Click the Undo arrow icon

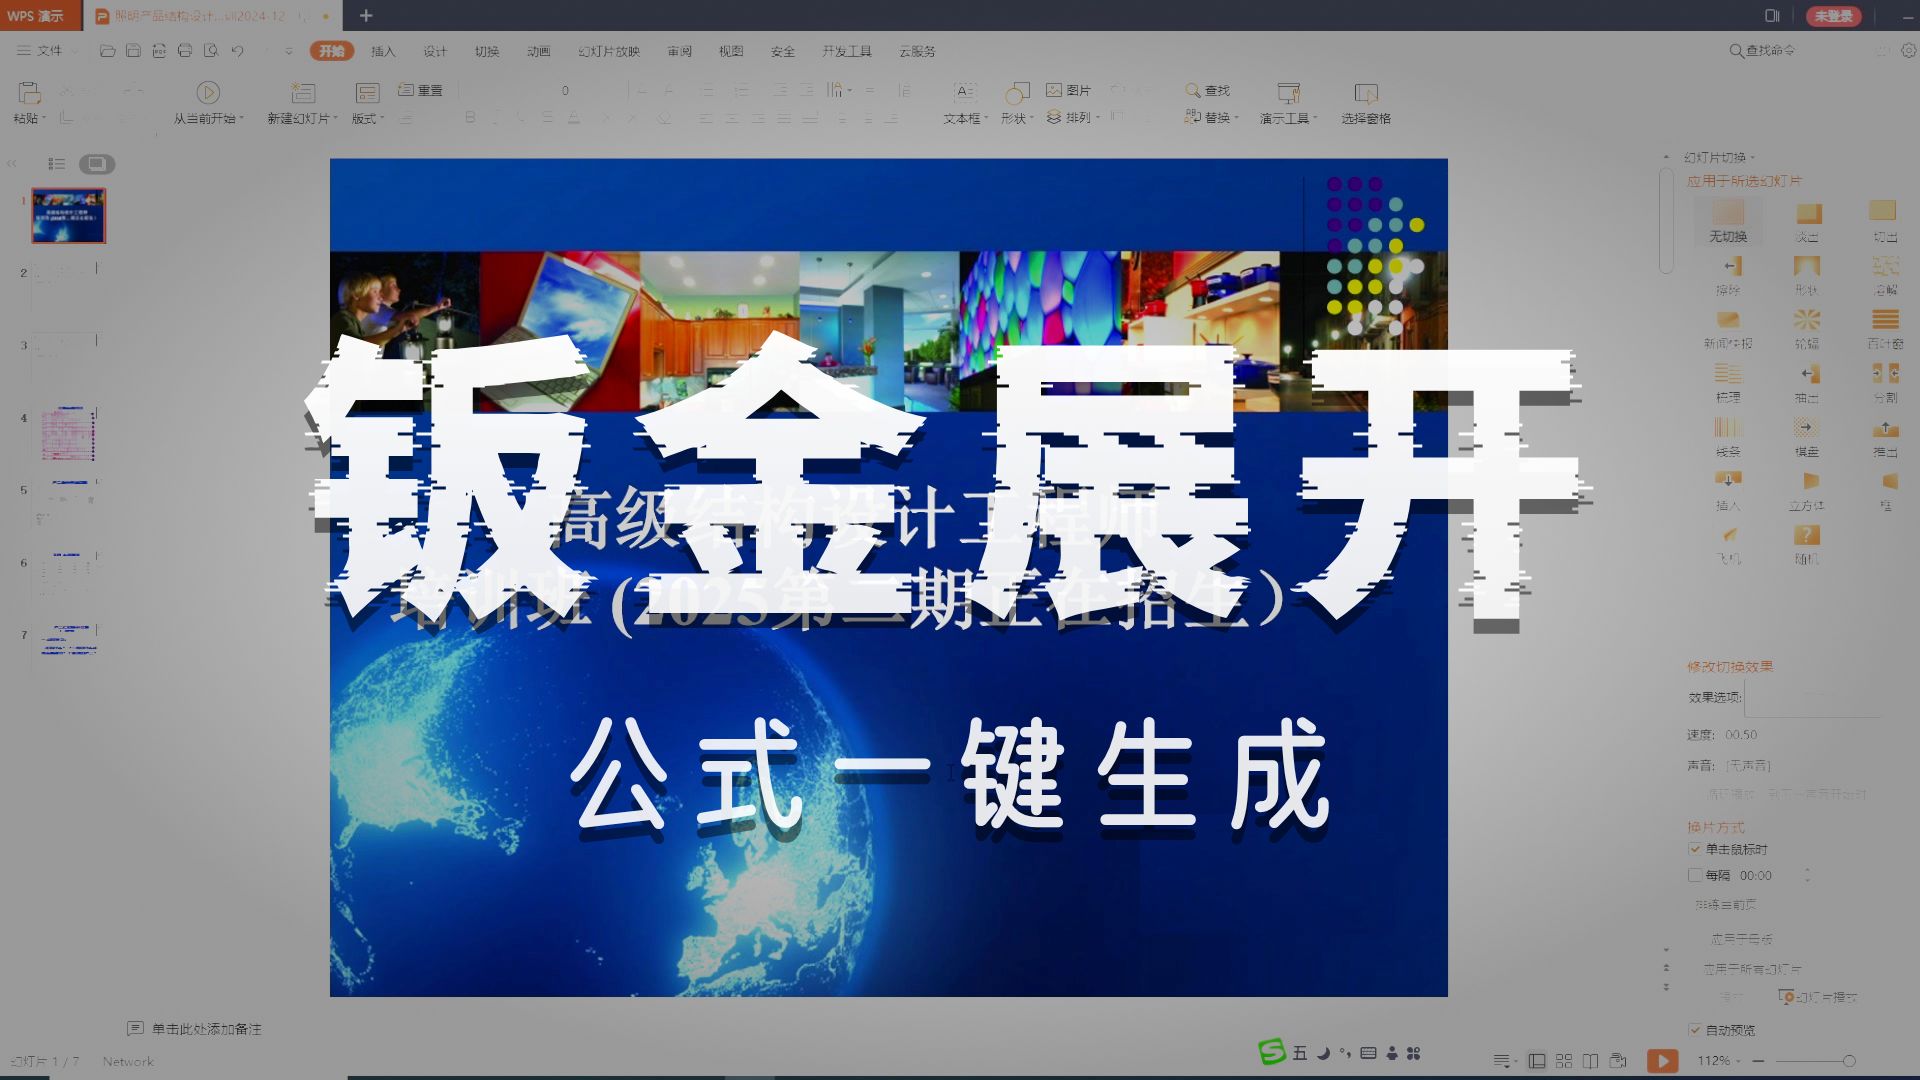click(237, 51)
